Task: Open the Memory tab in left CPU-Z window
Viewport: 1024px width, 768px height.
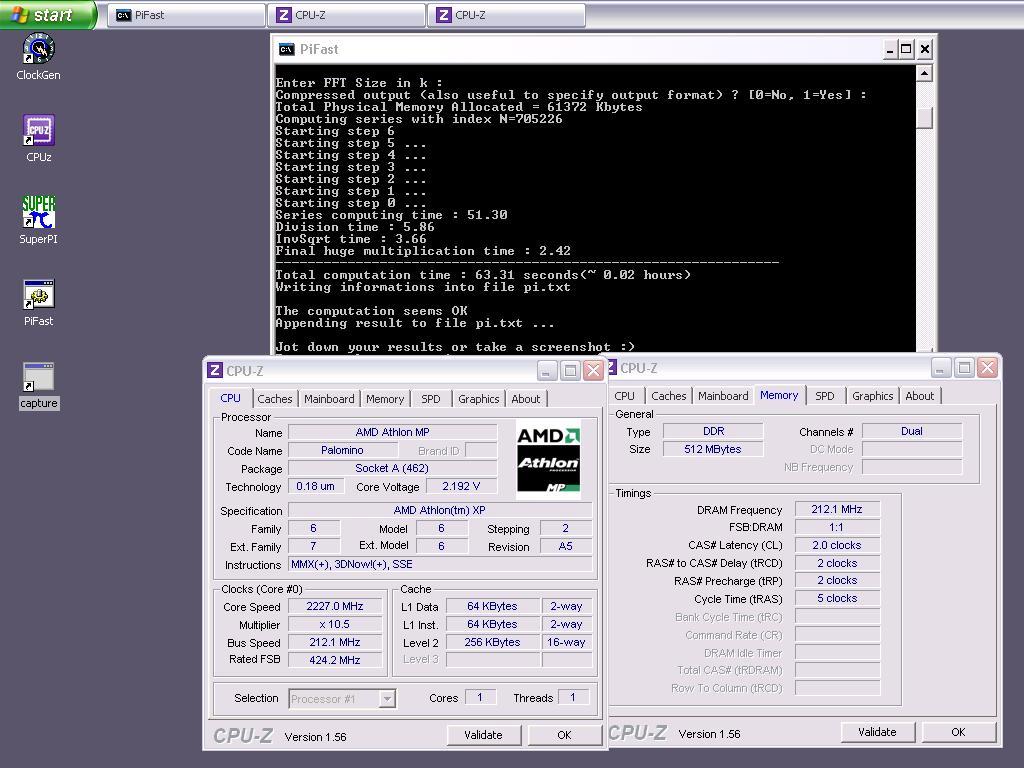Action: point(385,398)
